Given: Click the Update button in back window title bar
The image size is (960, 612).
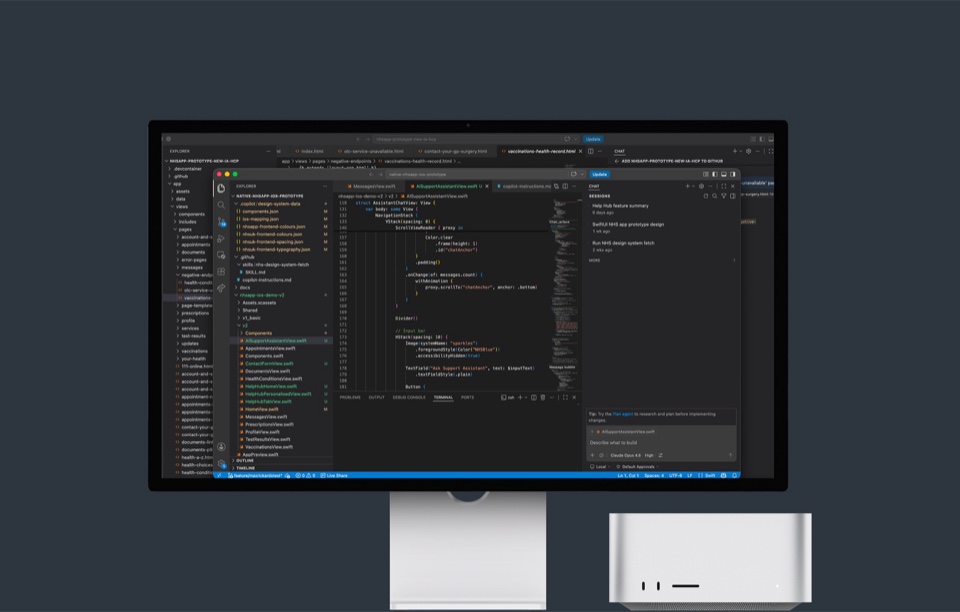Looking at the screenshot, I should tap(593, 139).
